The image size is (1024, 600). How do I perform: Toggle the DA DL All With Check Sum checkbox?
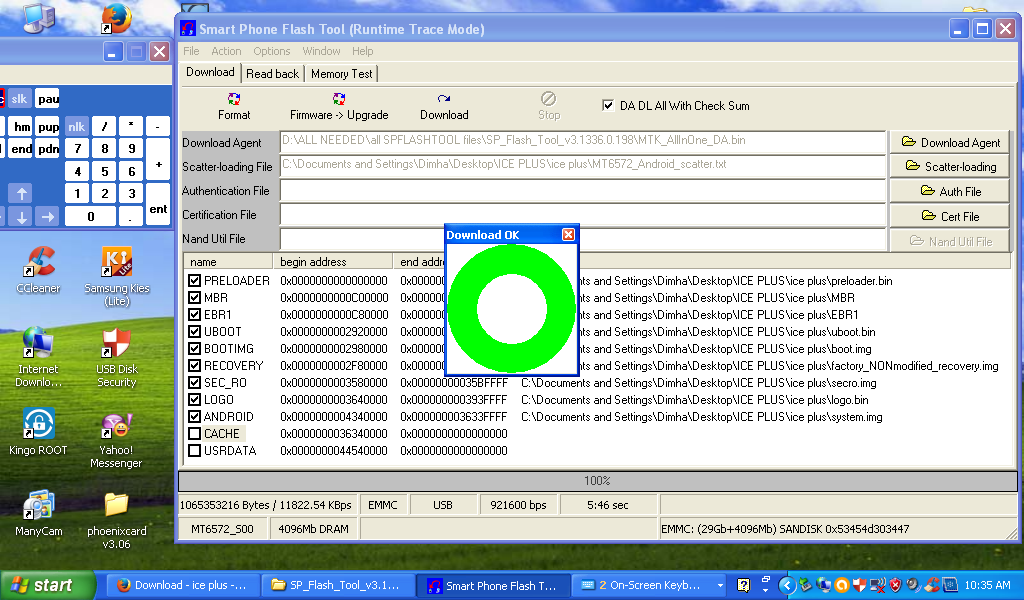tap(608, 106)
